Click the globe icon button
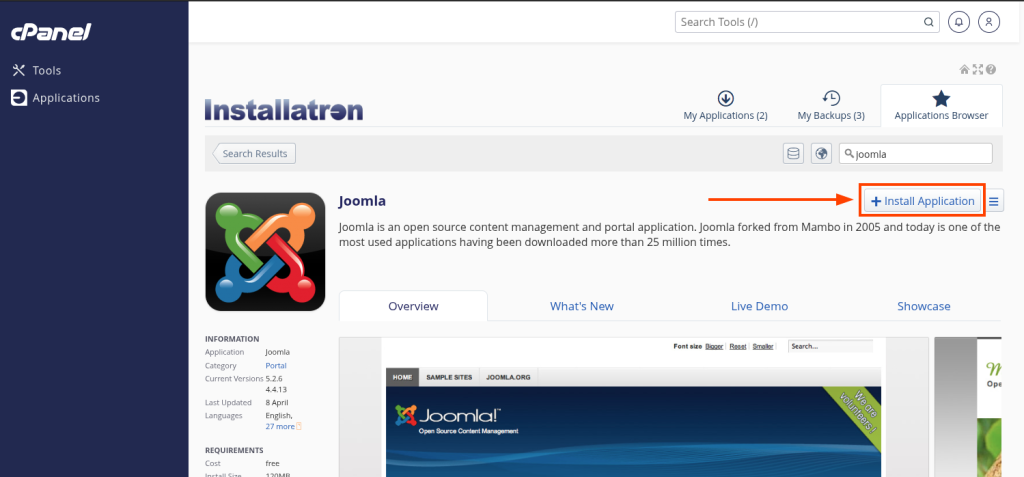Viewport: 1024px width, 477px height. 822,154
